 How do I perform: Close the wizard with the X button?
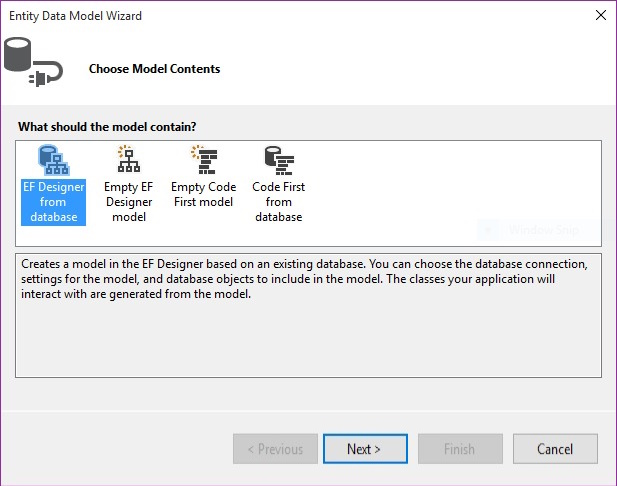pyautogui.click(x=600, y=15)
